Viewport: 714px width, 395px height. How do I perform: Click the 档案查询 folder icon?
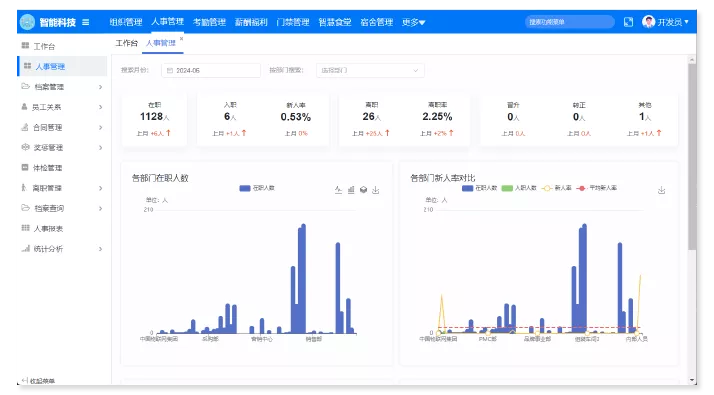coord(26,208)
